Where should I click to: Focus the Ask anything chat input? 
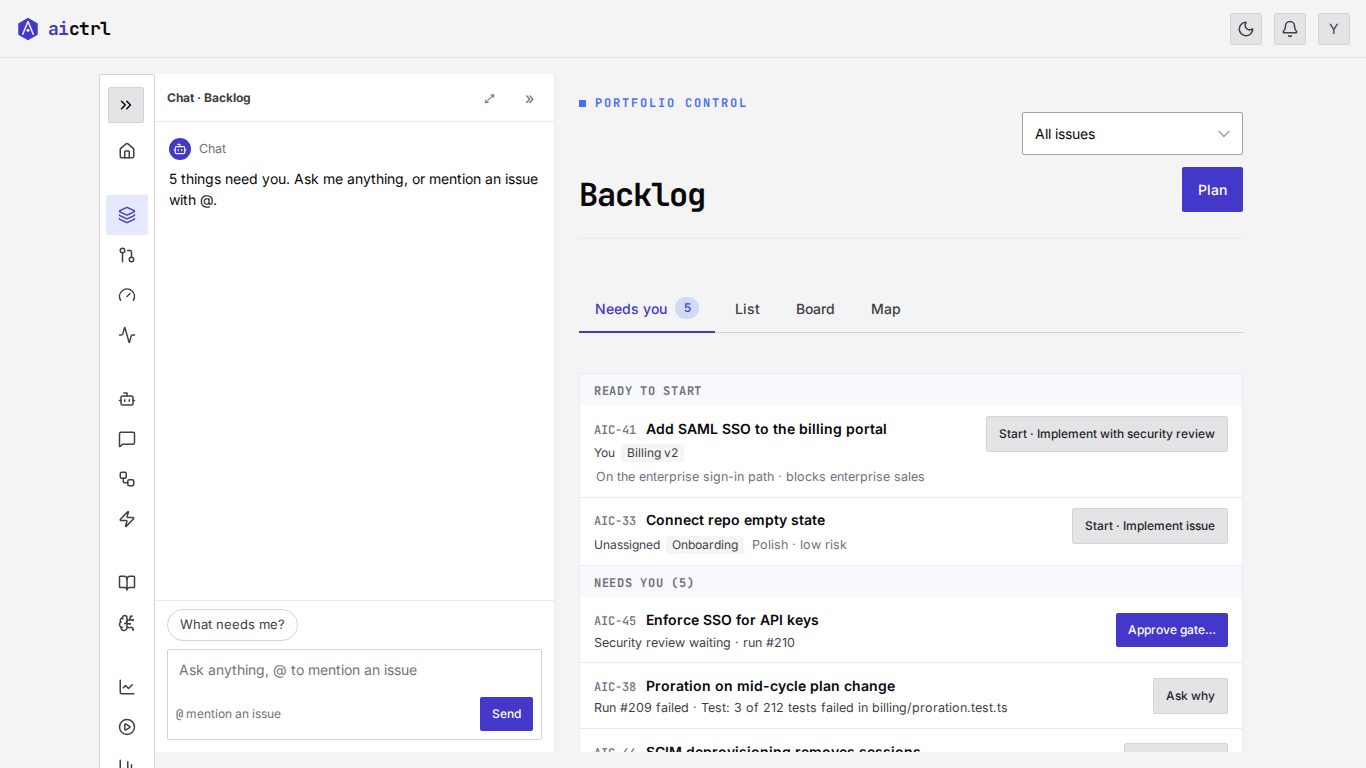(x=354, y=671)
